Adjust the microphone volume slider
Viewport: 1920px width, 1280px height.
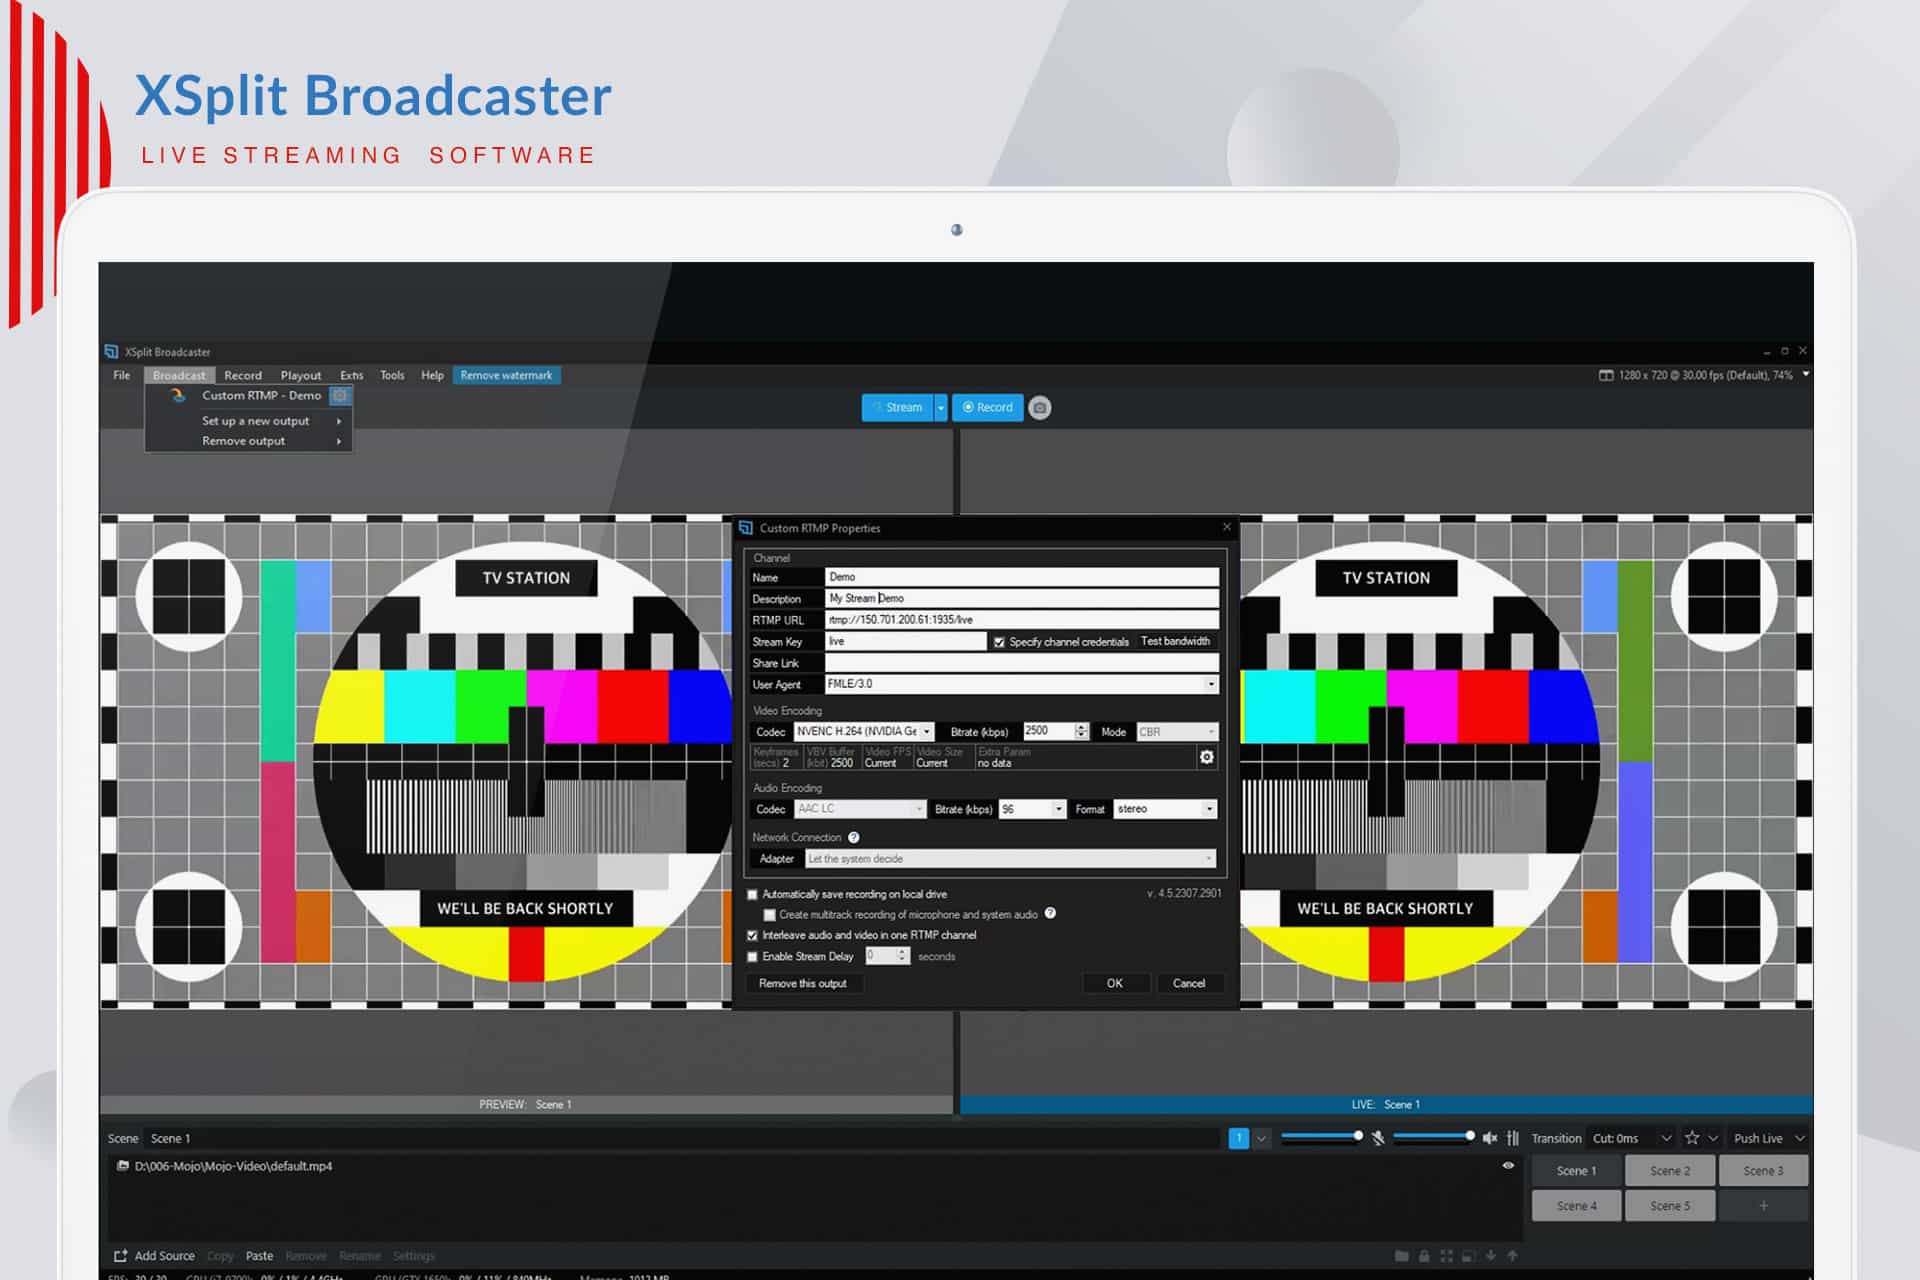click(1321, 1137)
